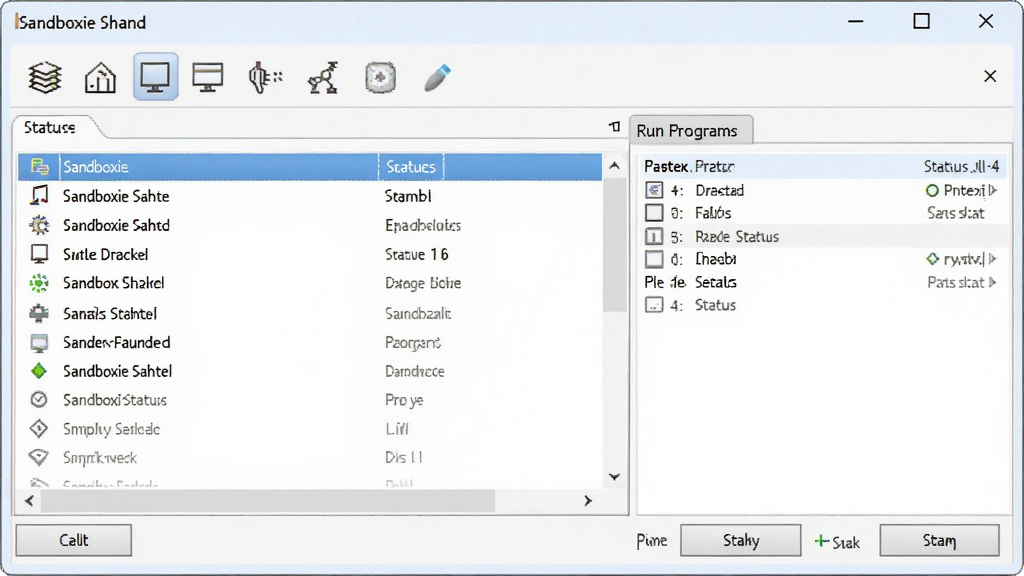Click the house toolbar icon
This screenshot has width=1024, height=576.
[100, 77]
